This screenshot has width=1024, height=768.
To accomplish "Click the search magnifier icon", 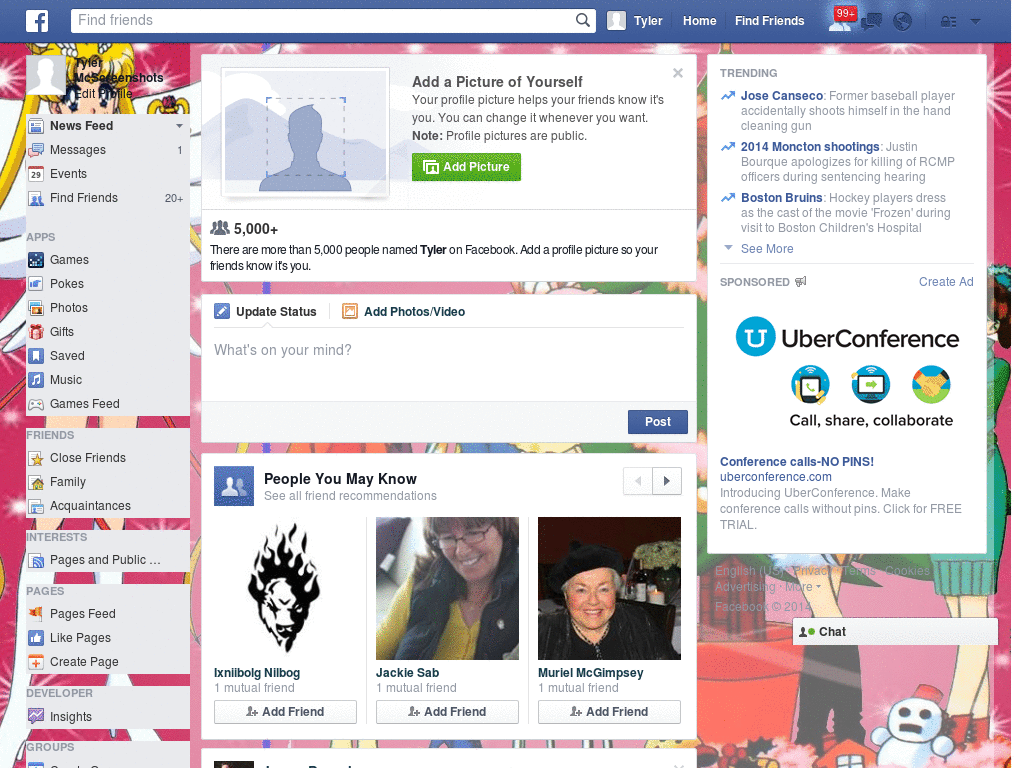I will [583, 20].
